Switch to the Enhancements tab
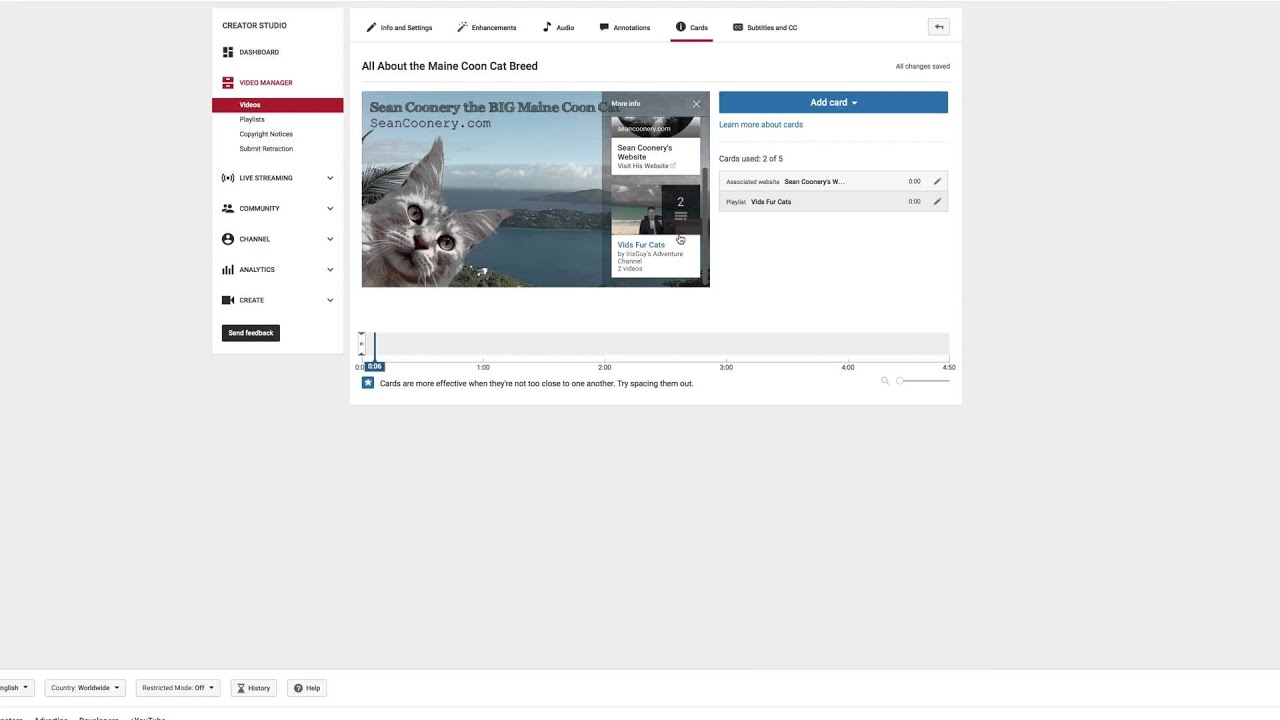Viewport: 1280px width, 720px height. click(487, 27)
